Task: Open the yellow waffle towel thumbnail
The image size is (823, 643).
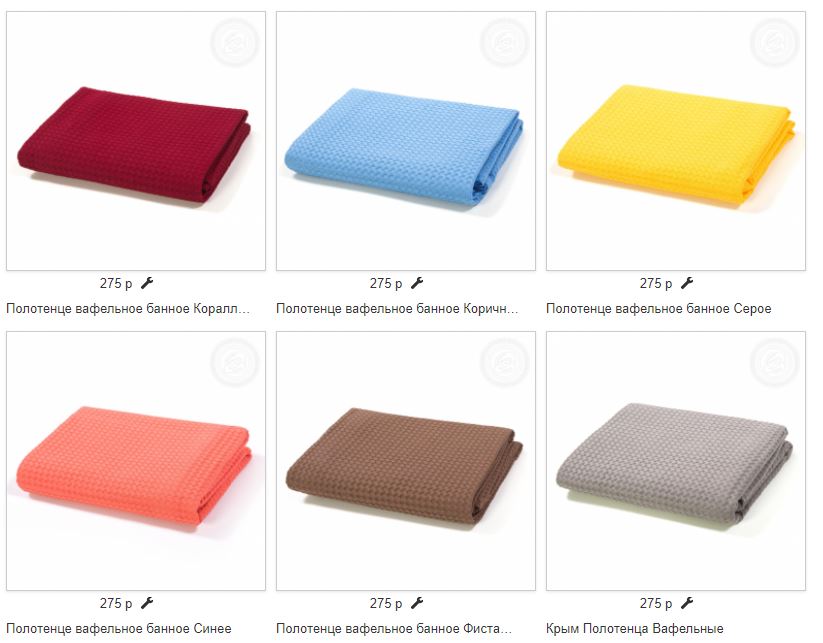Action: [x=676, y=141]
